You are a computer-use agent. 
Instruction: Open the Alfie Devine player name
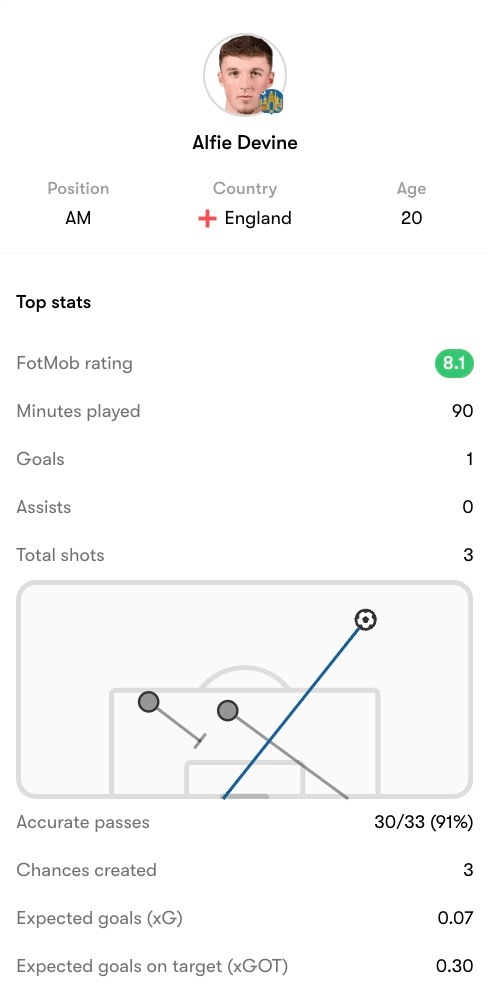245,142
